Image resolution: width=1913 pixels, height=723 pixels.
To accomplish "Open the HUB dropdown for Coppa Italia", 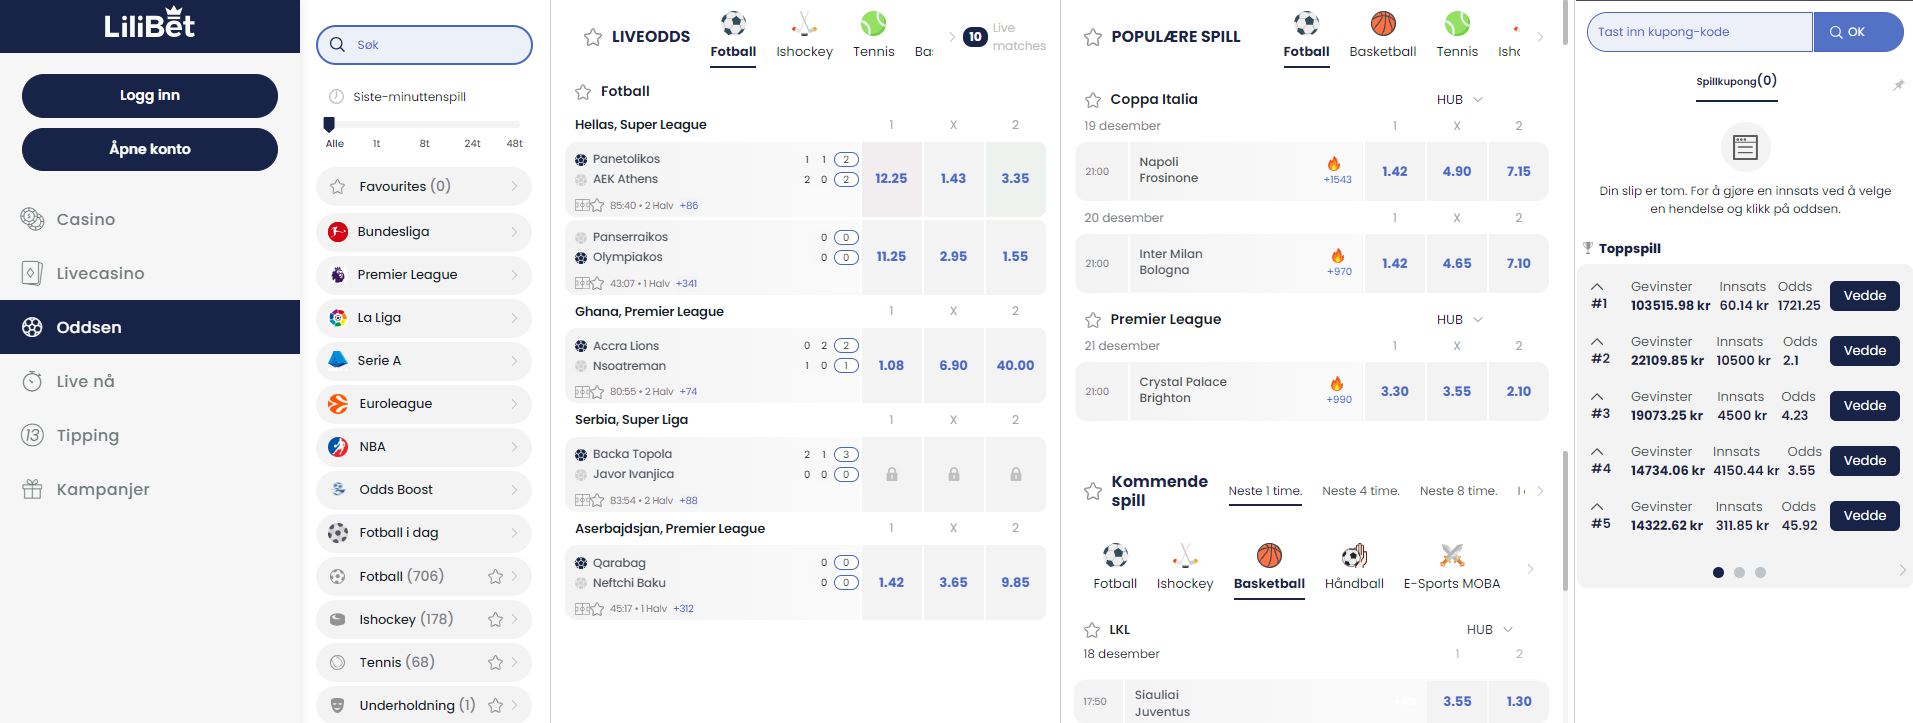I will point(1460,99).
